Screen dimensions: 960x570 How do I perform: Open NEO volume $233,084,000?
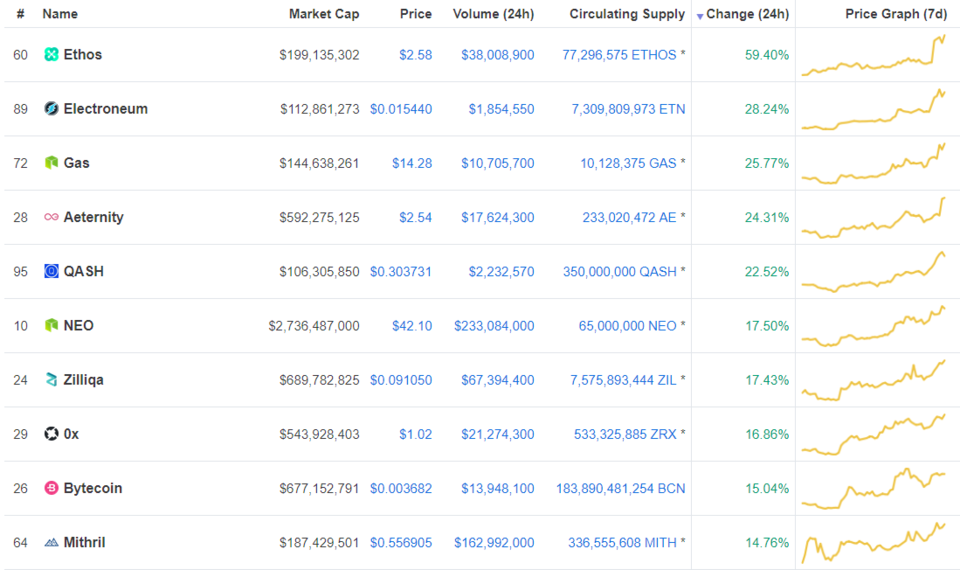tap(494, 326)
